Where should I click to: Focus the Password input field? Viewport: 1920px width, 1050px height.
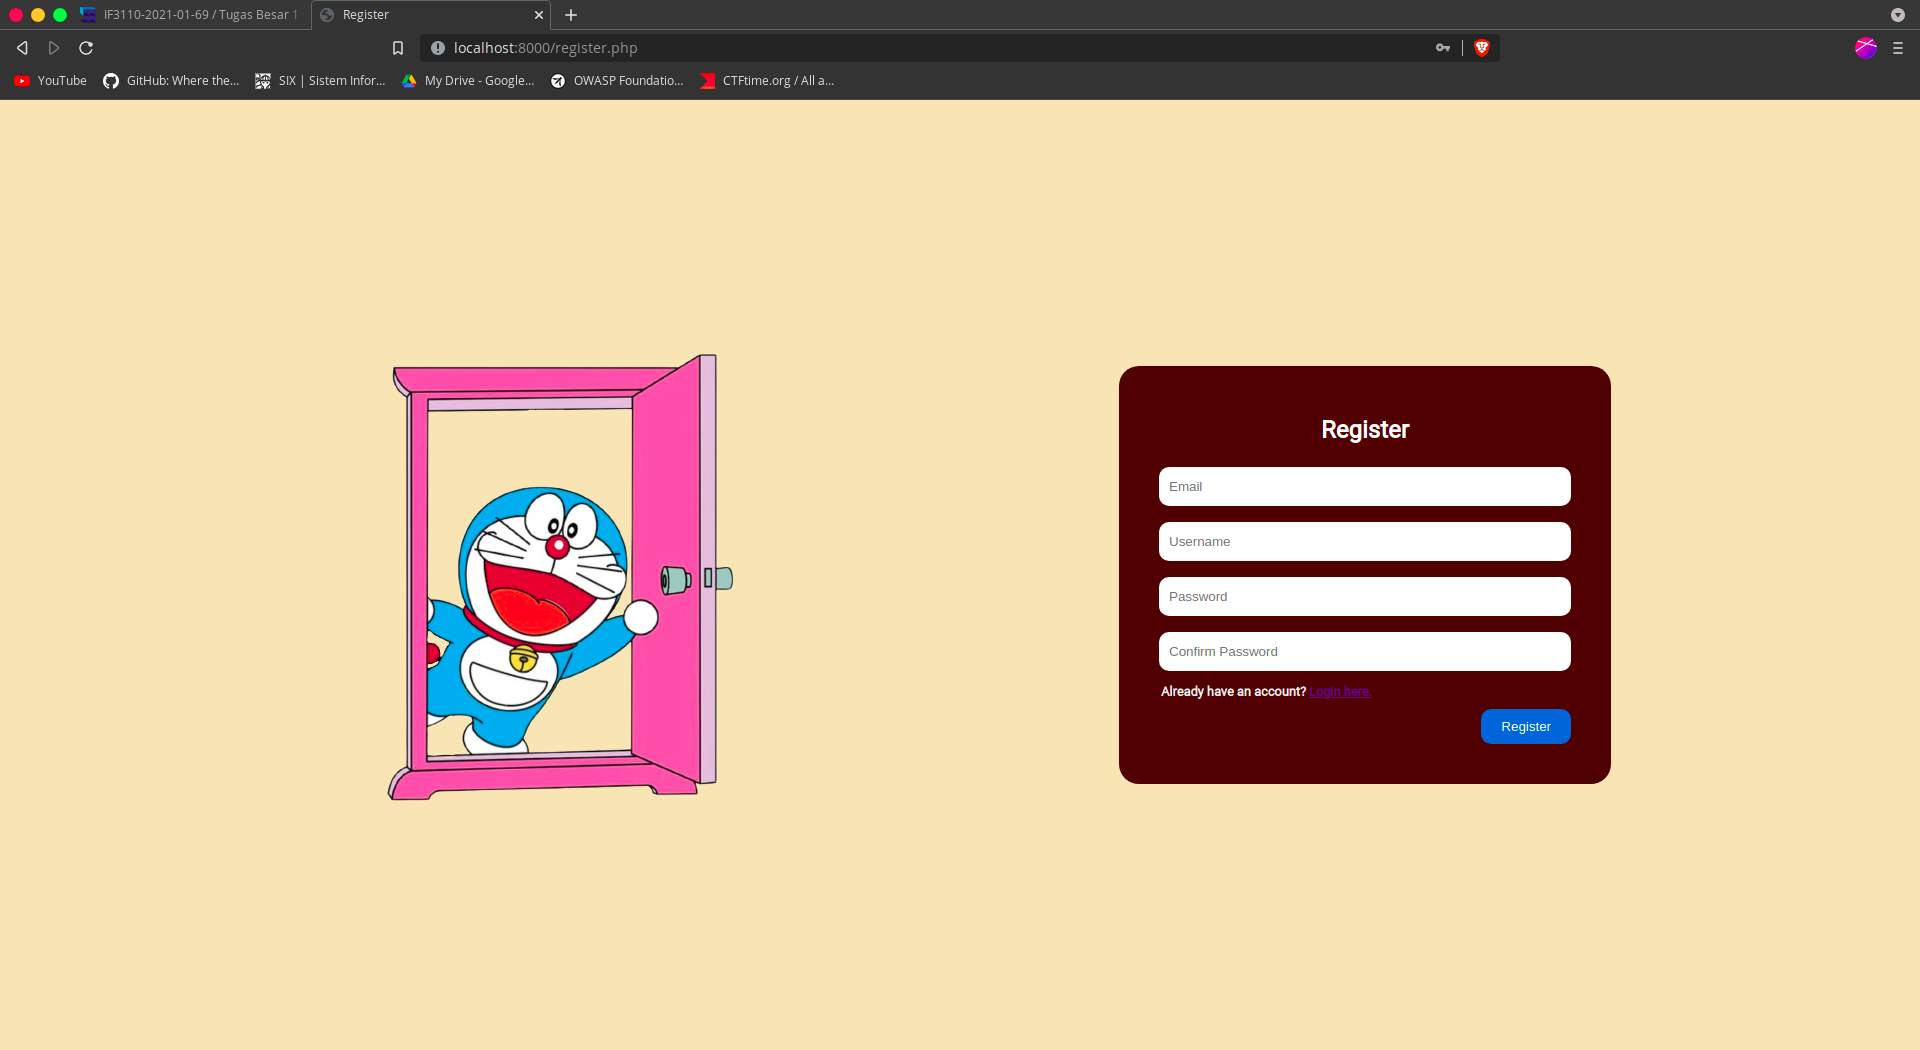(x=1364, y=597)
